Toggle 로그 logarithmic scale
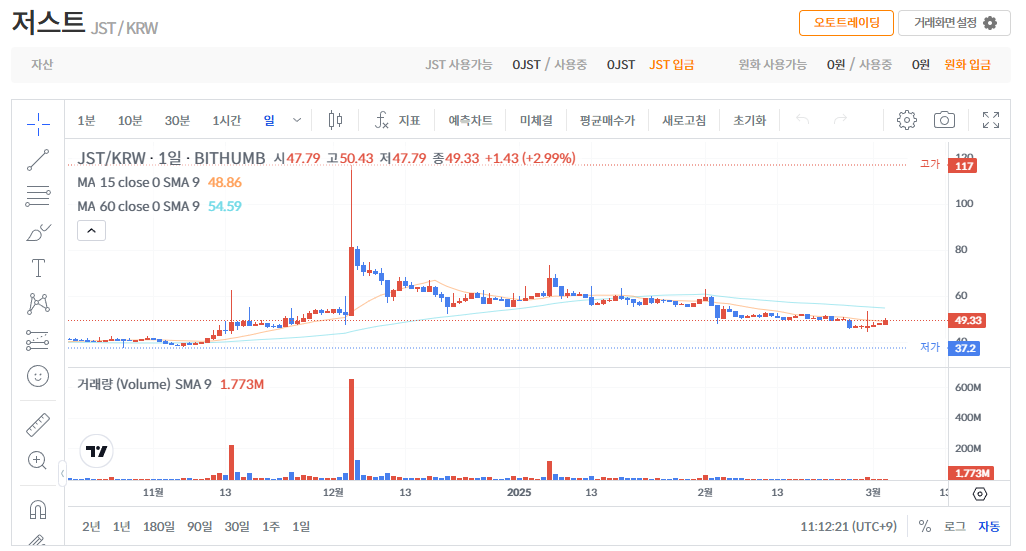 955,526
